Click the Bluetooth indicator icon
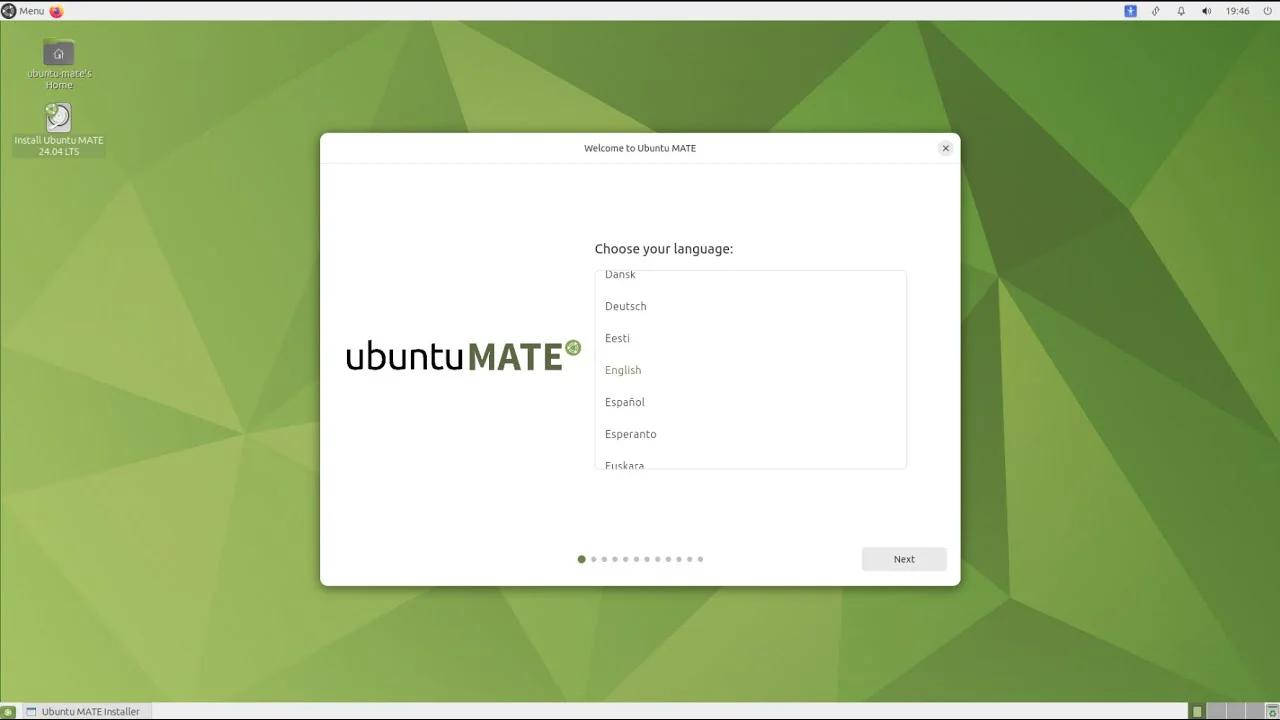The height and width of the screenshot is (720, 1280). [x=1155, y=10]
